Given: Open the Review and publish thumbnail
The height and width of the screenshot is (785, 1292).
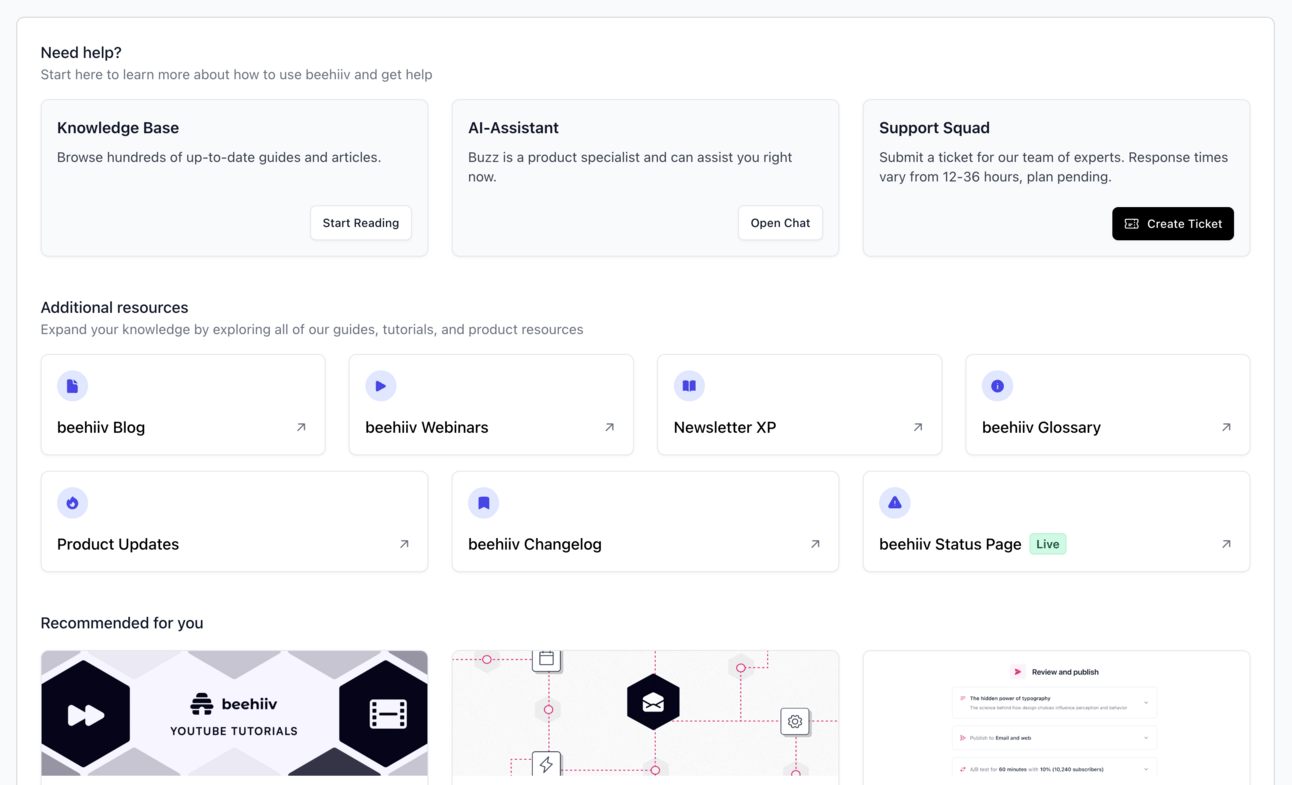Looking at the screenshot, I should (x=1056, y=714).
